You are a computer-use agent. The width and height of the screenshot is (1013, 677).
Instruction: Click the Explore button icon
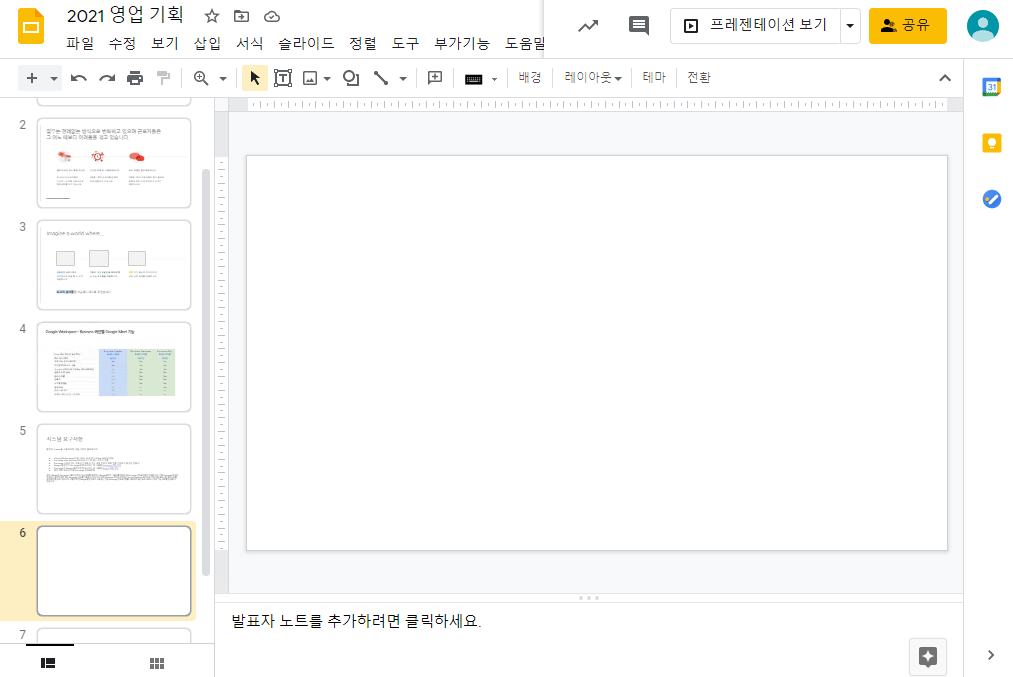(x=928, y=657)
